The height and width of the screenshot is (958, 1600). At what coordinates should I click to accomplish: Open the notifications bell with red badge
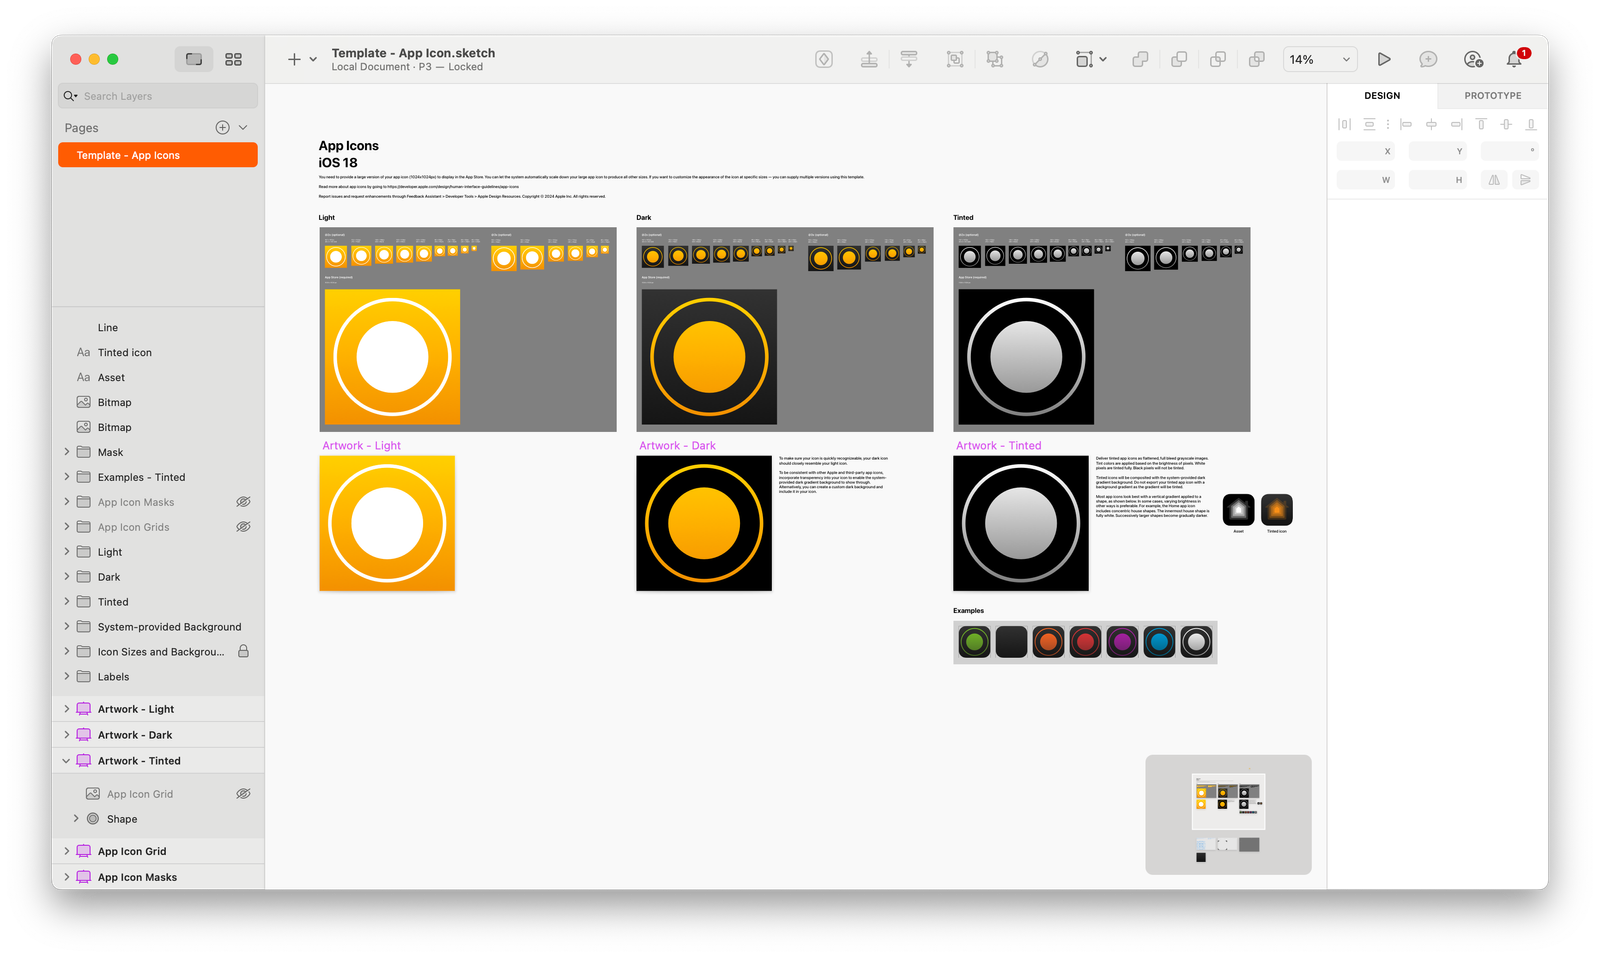tap(1513, 59)
